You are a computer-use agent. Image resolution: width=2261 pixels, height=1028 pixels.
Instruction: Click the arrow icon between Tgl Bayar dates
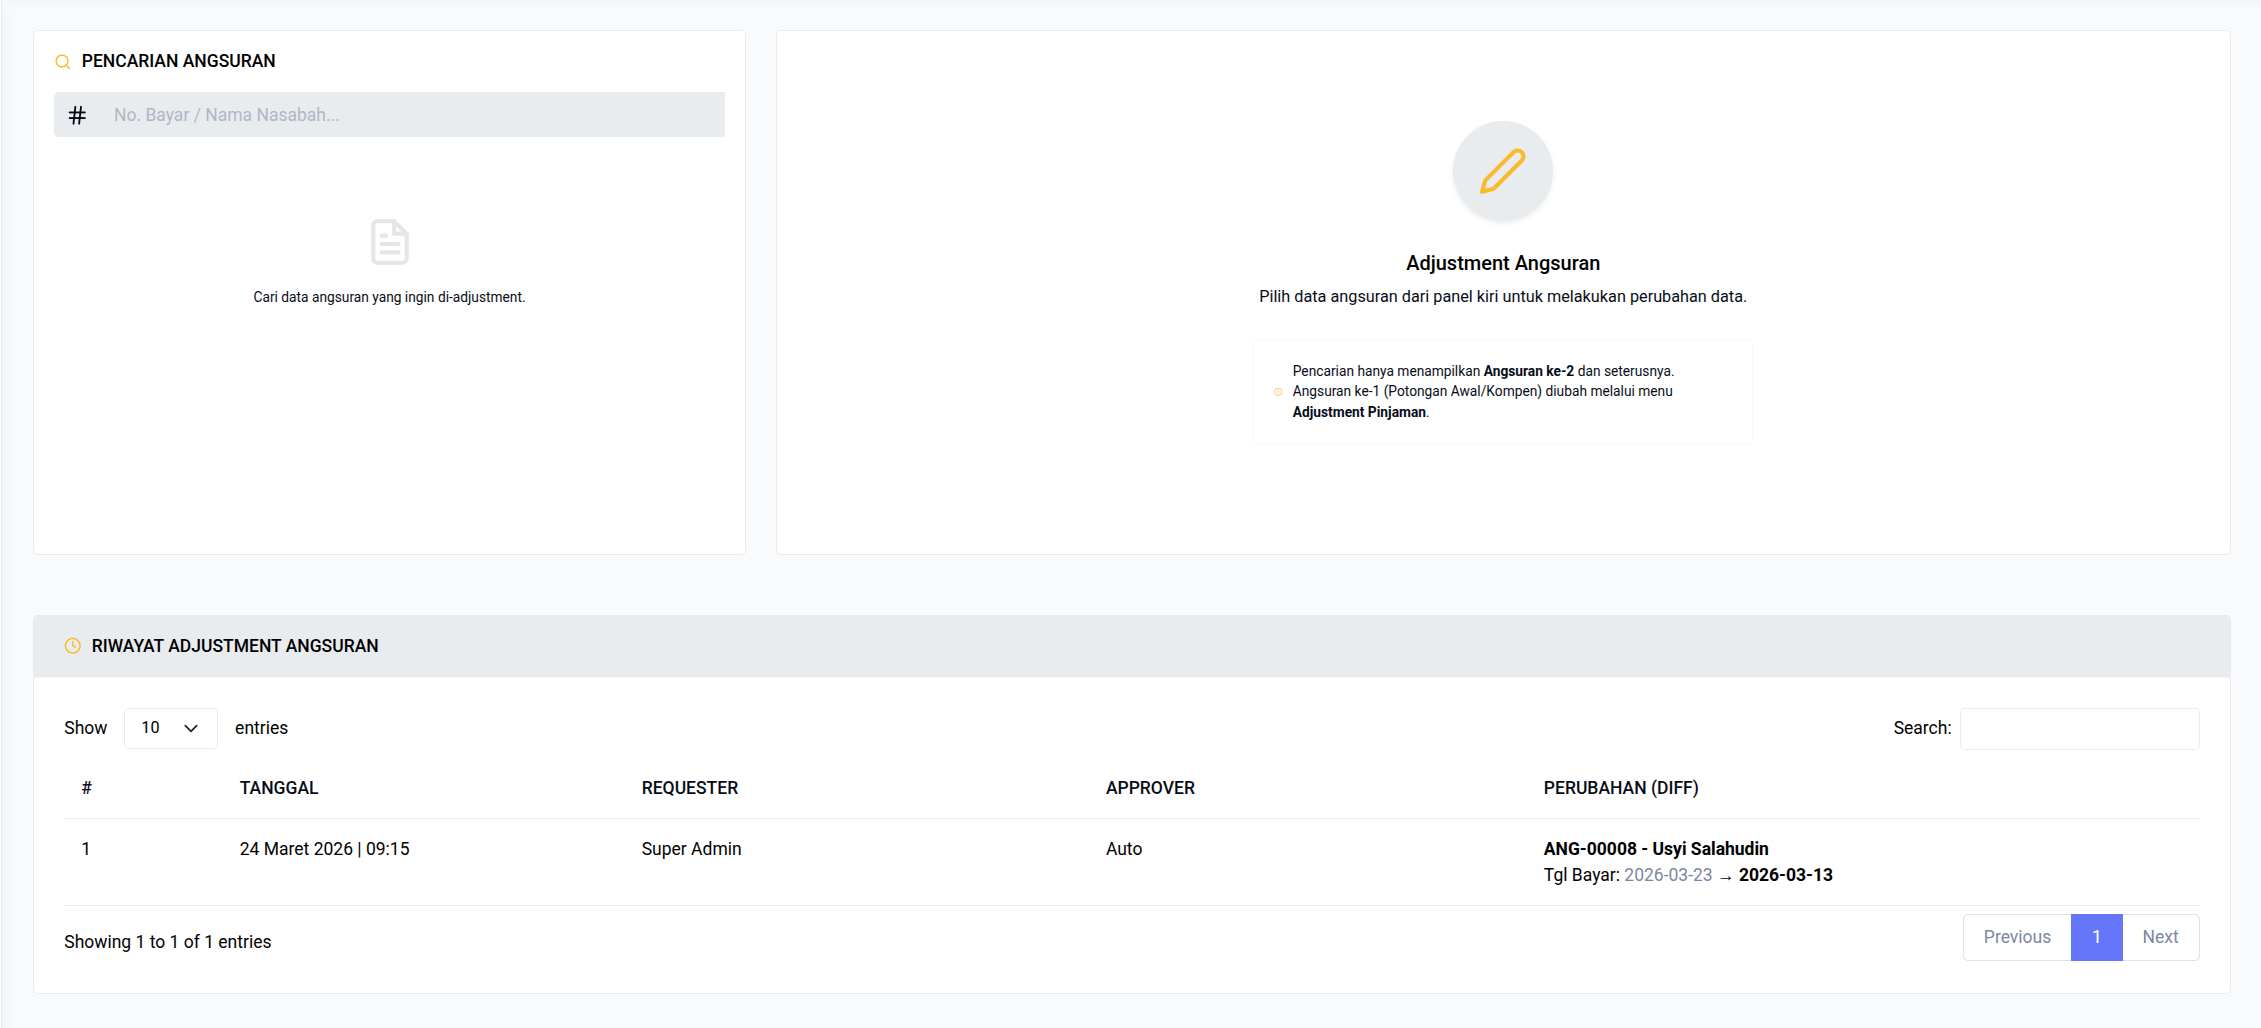tap(1725, 877)
